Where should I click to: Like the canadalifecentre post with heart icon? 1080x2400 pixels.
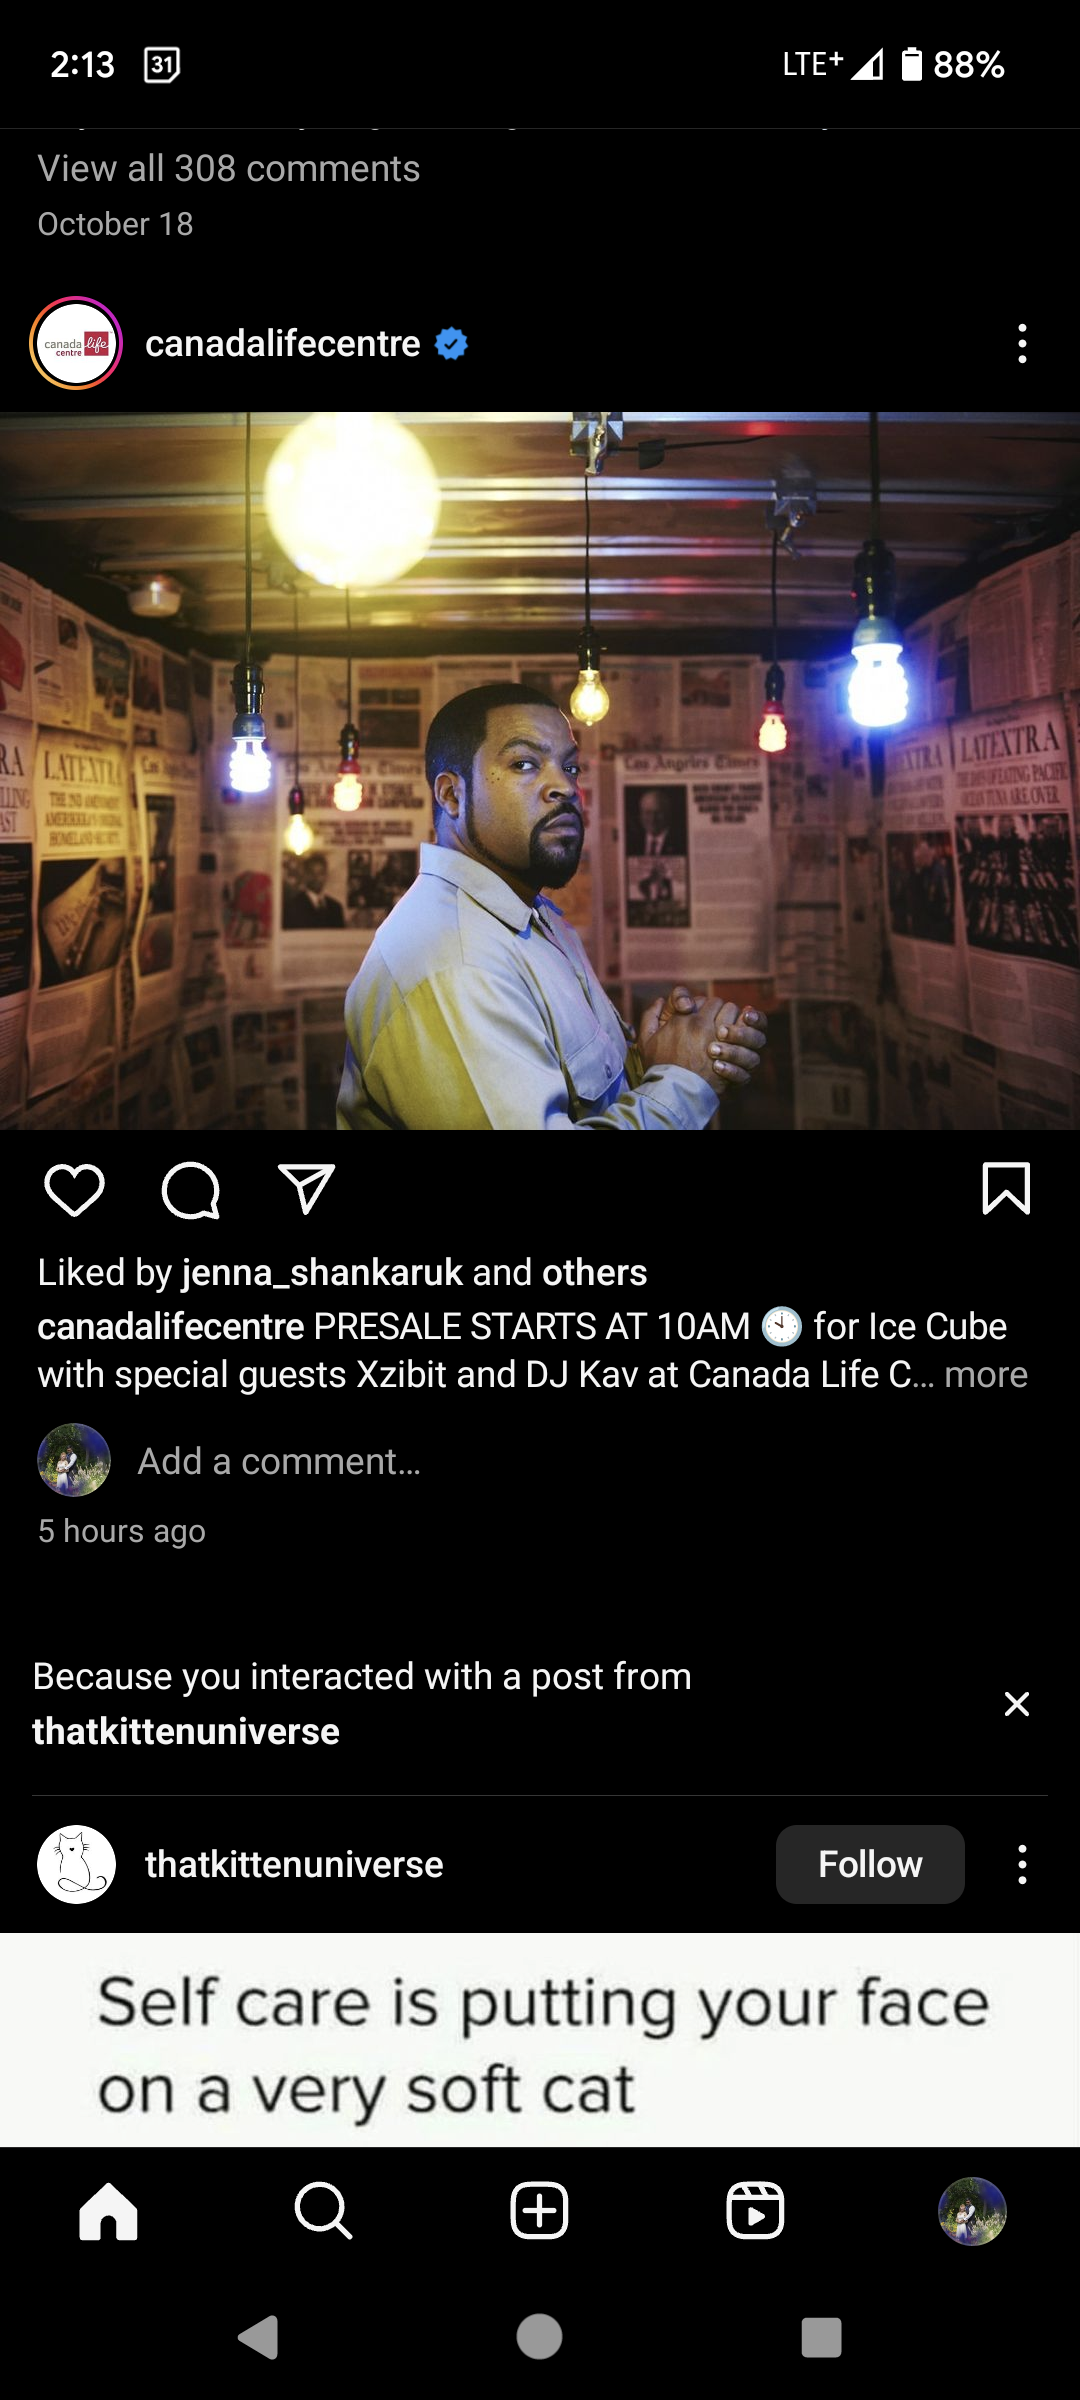pyautogui.click(x=74, y=1190)
